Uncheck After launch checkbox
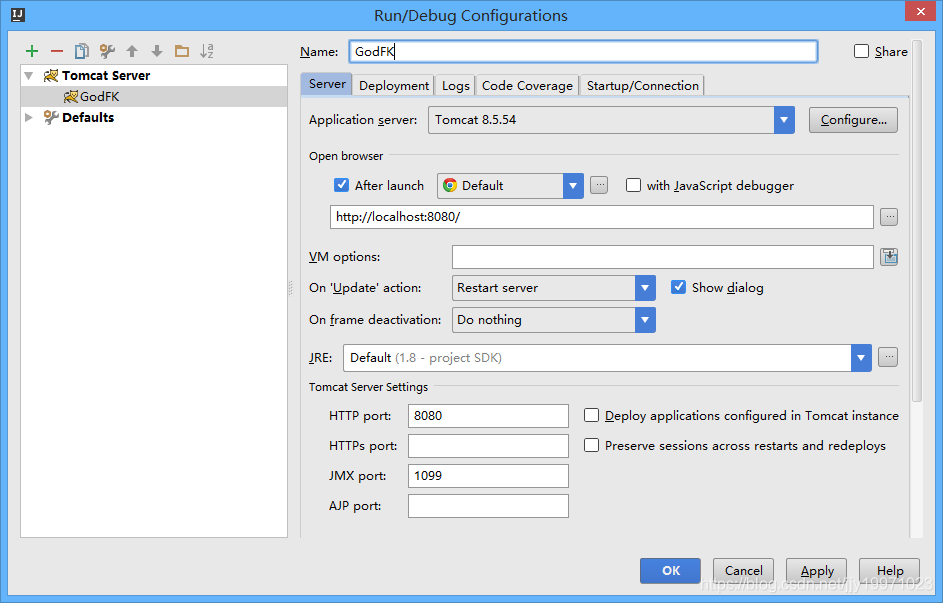943x603 pixels. pos(342,185)
